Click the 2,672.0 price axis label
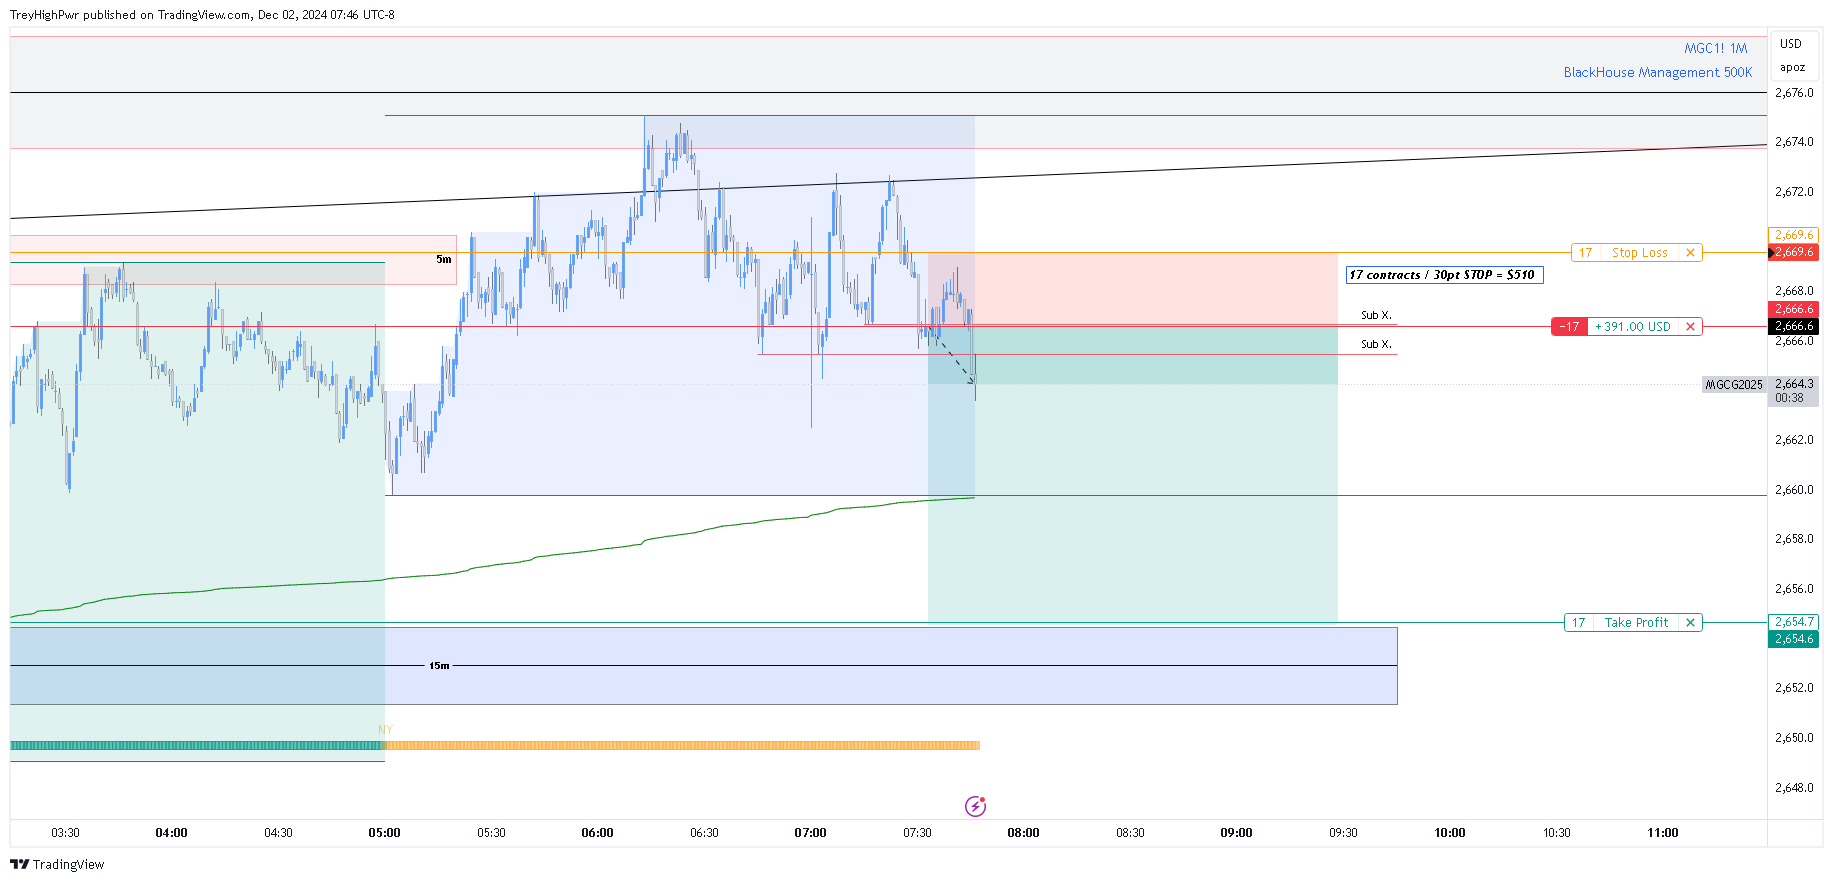Screen dimensions: 1833x882 [1794, 192]
